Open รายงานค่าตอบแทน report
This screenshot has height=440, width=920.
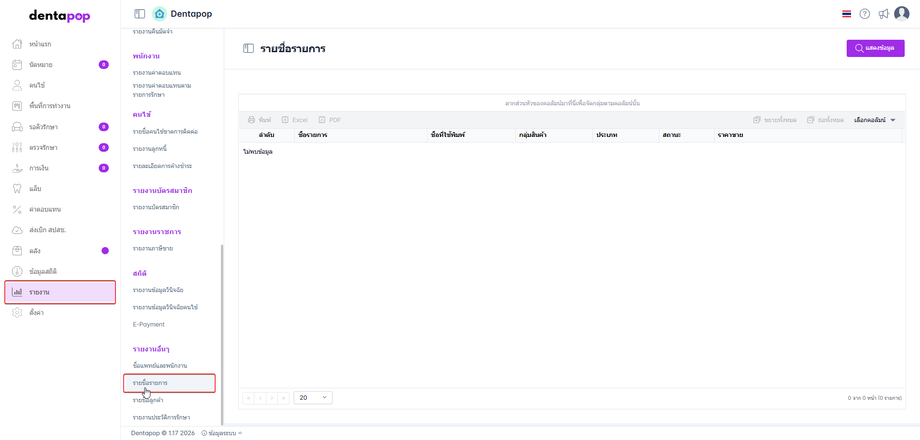pos(157,73)
